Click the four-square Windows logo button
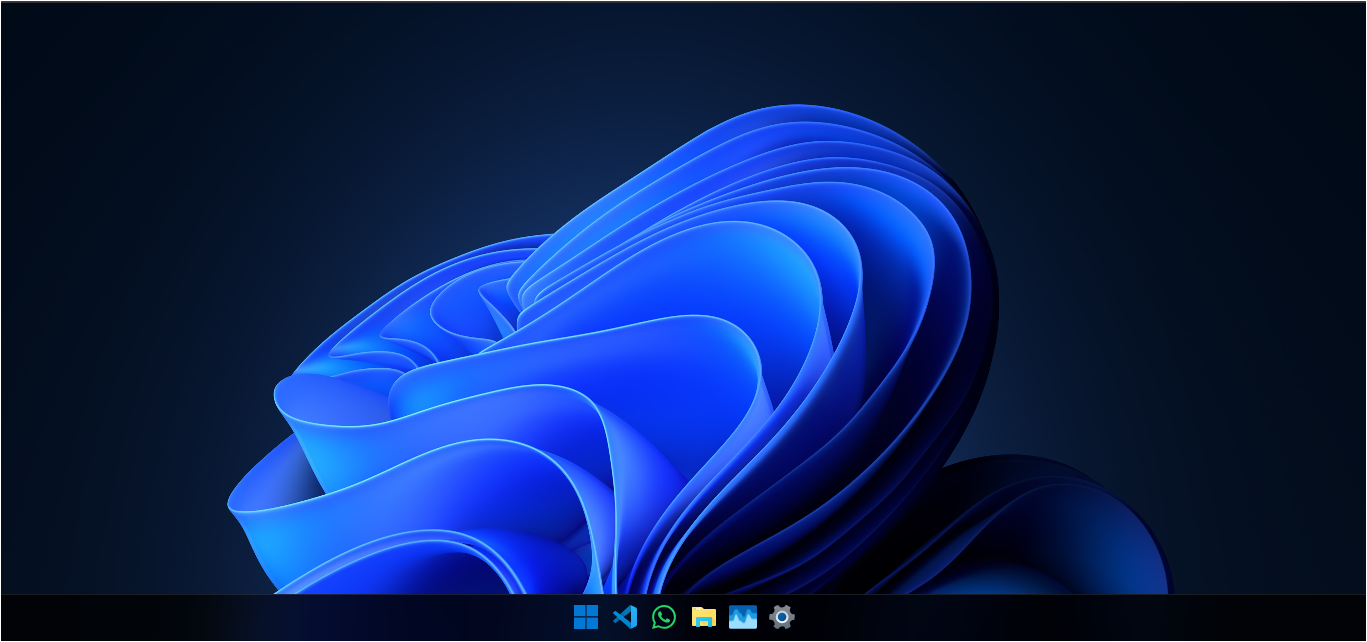 [586, 617]
